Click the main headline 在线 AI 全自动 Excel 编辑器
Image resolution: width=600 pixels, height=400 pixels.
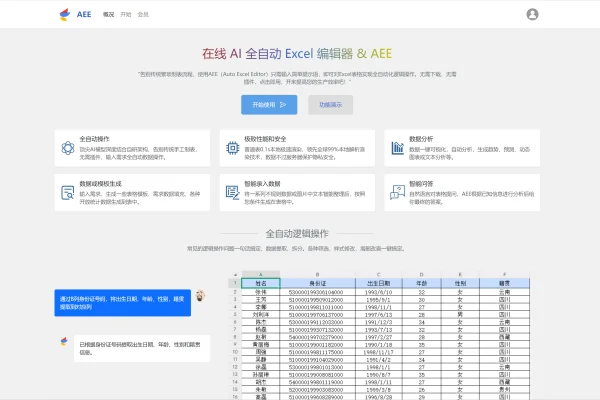(297, 54)
